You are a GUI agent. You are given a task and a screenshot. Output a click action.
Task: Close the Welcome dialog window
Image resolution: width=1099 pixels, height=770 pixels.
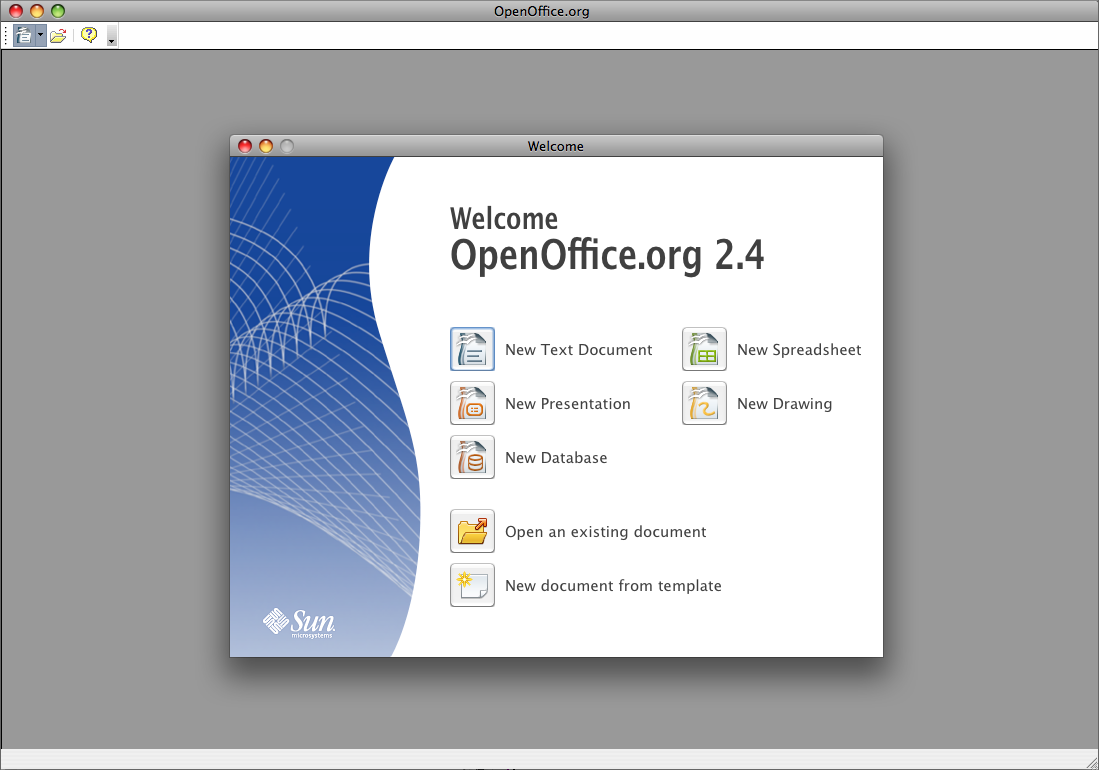(245, 146)
